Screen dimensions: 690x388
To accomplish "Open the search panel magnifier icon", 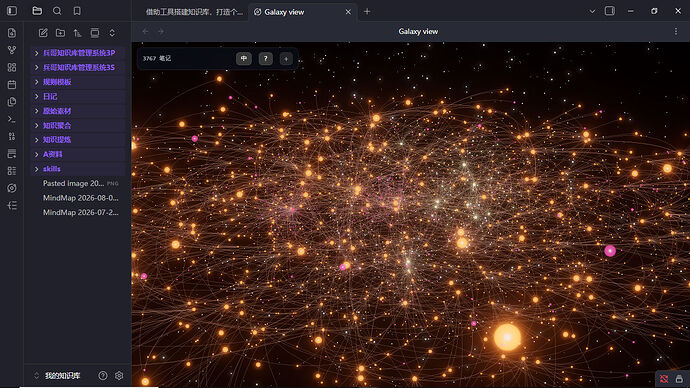I will pos(57,11).
